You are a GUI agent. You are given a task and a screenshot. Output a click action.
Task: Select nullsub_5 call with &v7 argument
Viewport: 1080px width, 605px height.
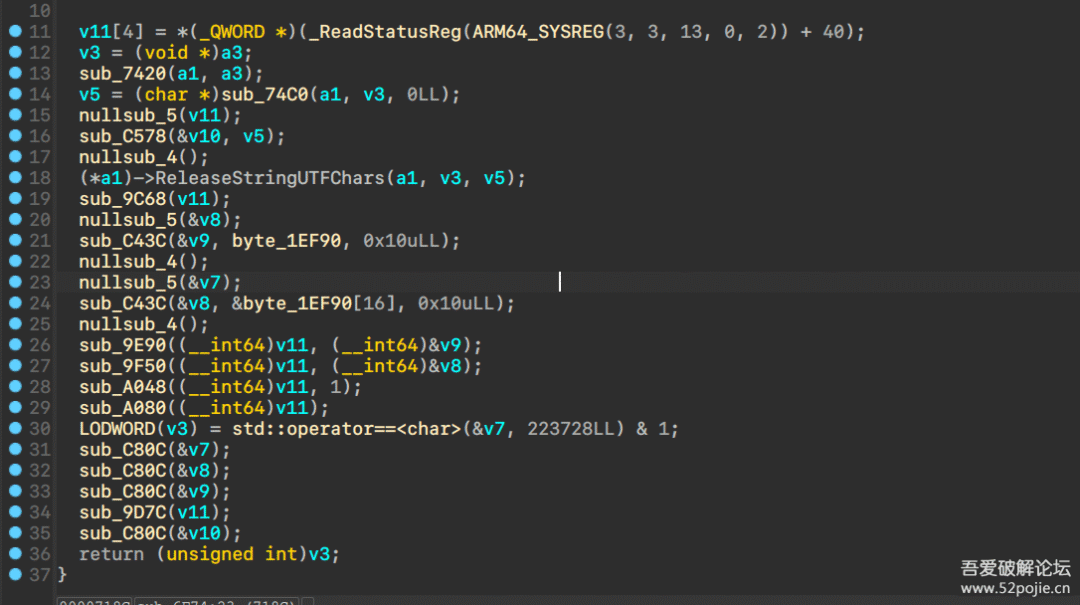(x=160, y=283)
